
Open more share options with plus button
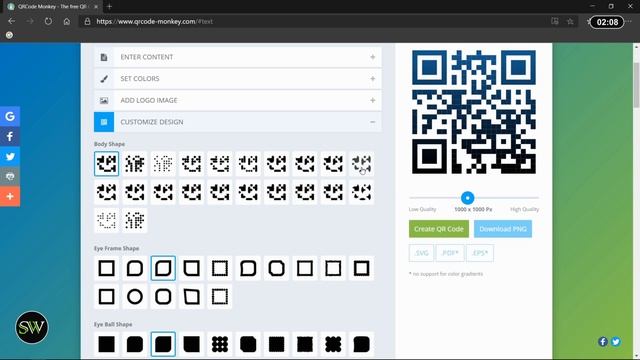tap(10, 196)
